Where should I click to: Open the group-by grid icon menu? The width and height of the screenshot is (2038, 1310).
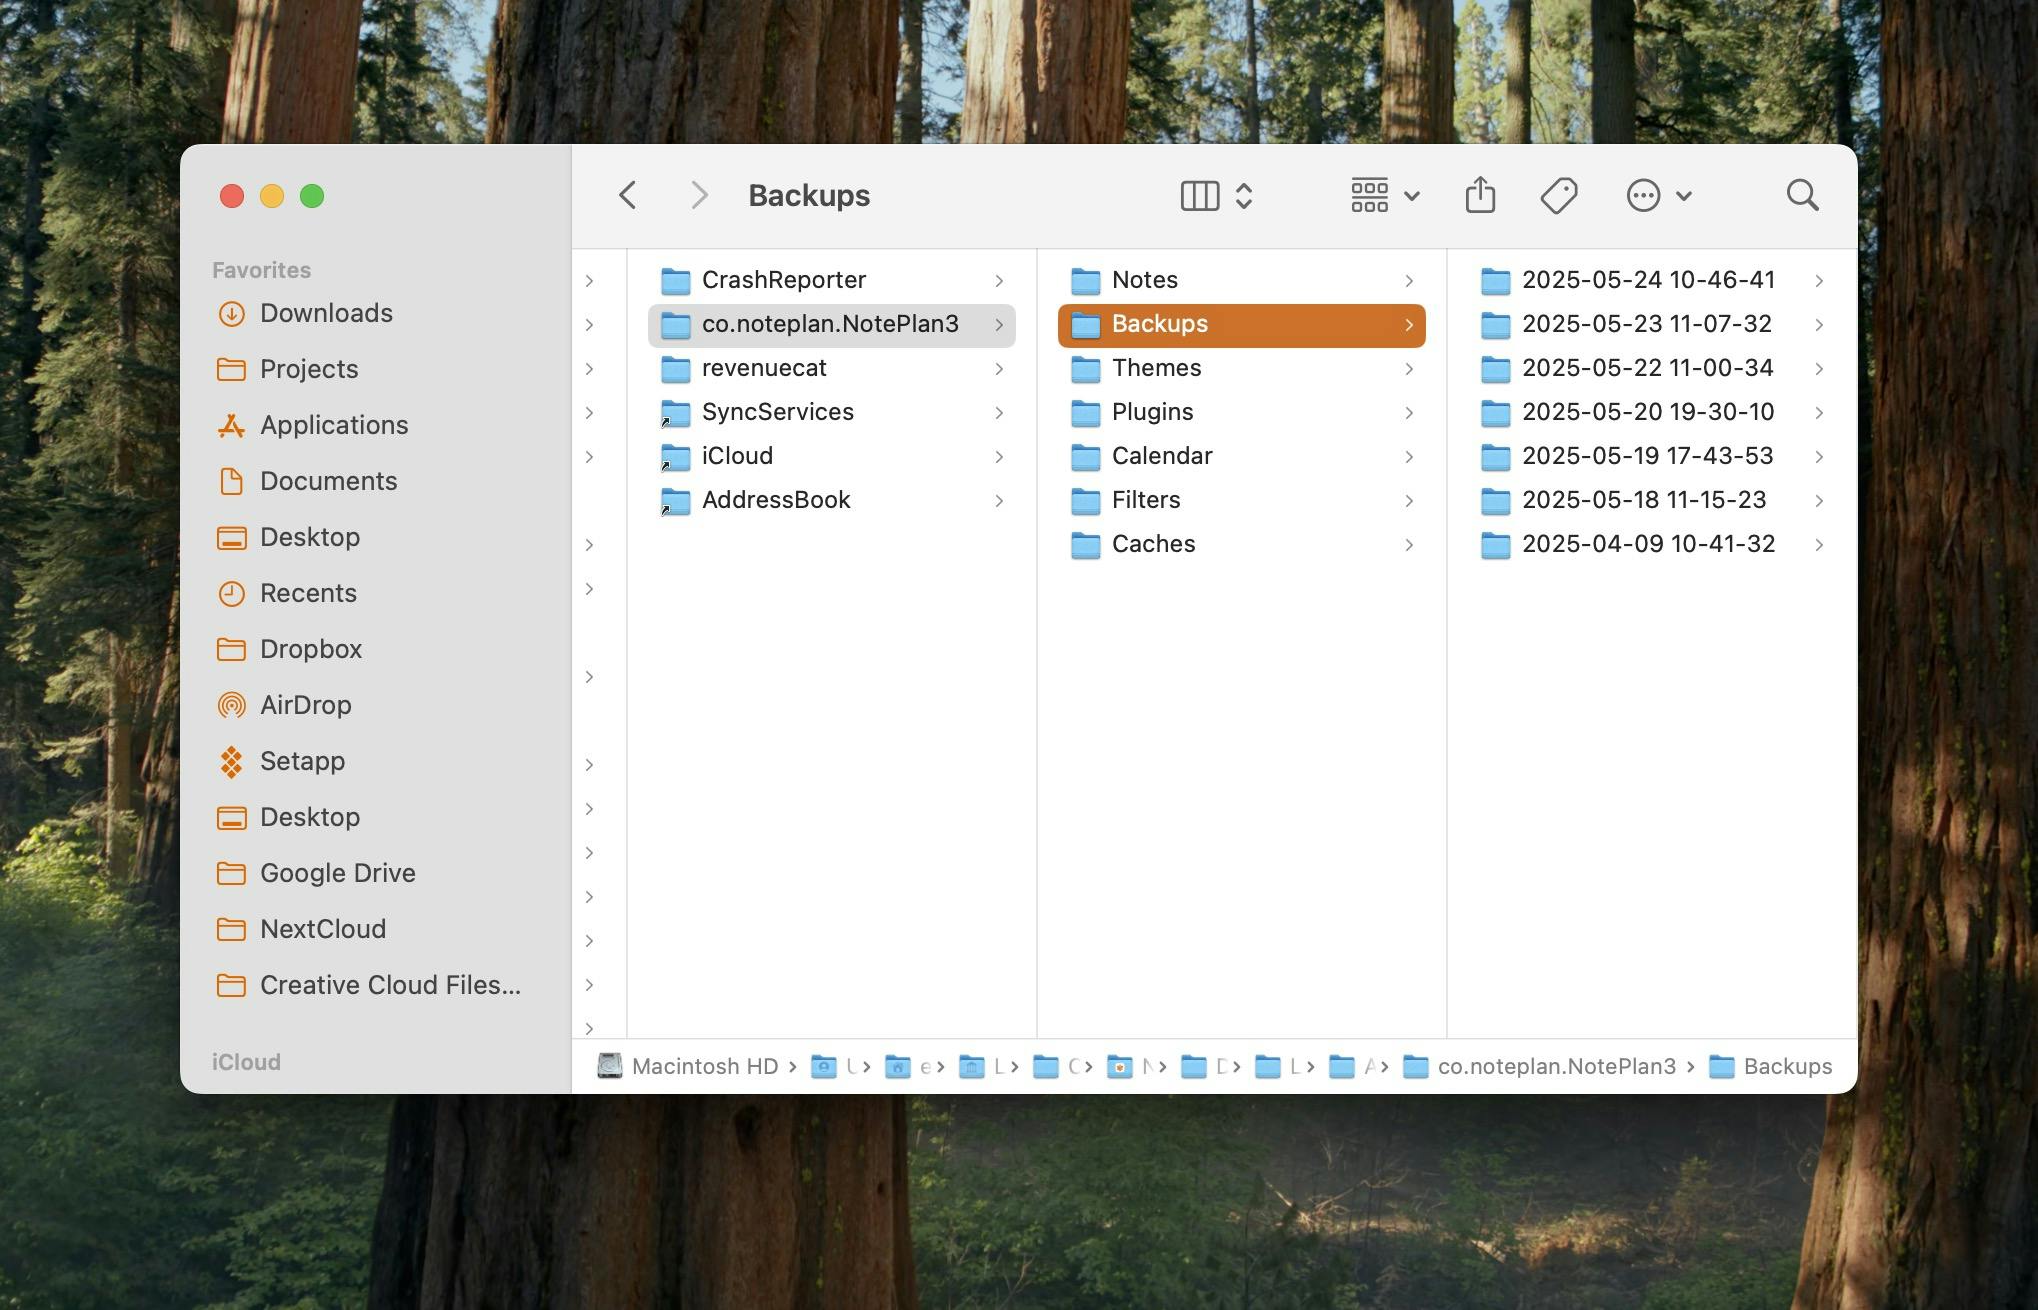click(1384, 196)
